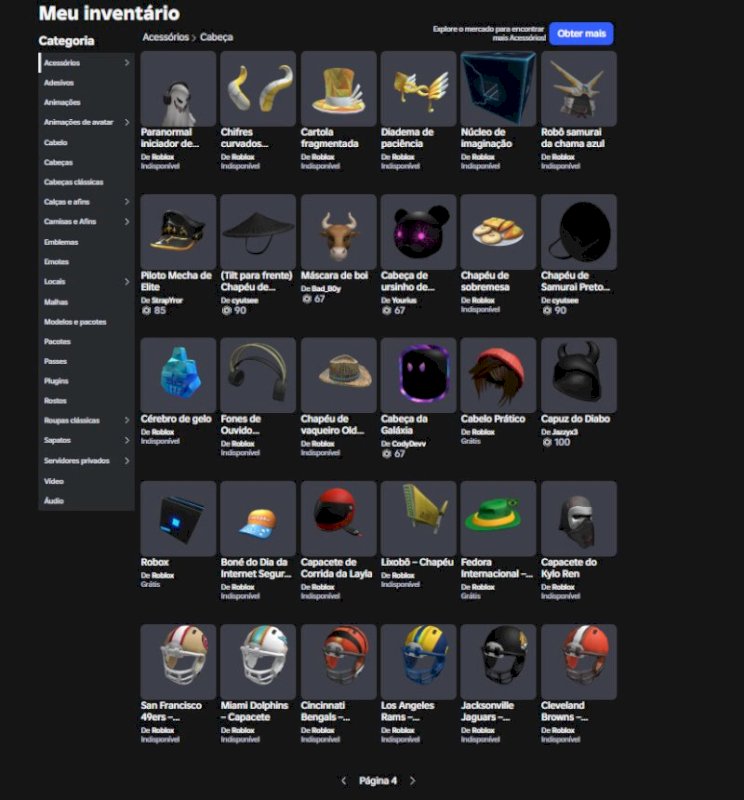The height and width of the screenshot is (800, 744).
Task: Click the Cérebro de gelo item image
Action: point(178,375)
